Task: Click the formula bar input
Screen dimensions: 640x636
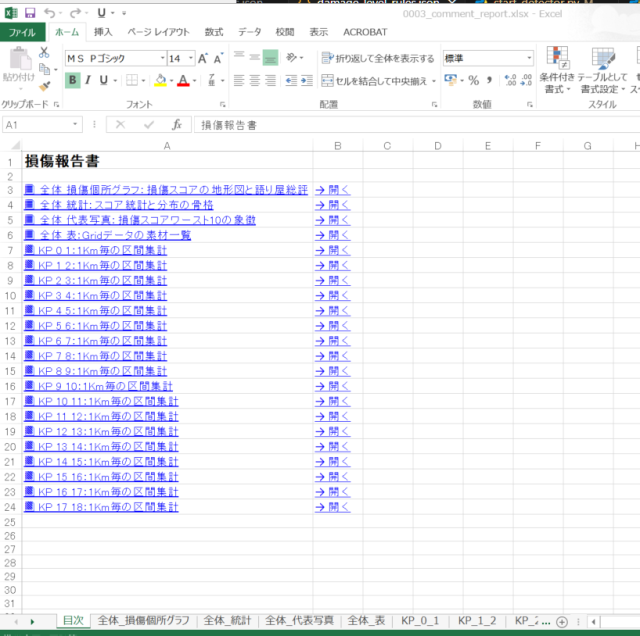Action: point(418,125)
